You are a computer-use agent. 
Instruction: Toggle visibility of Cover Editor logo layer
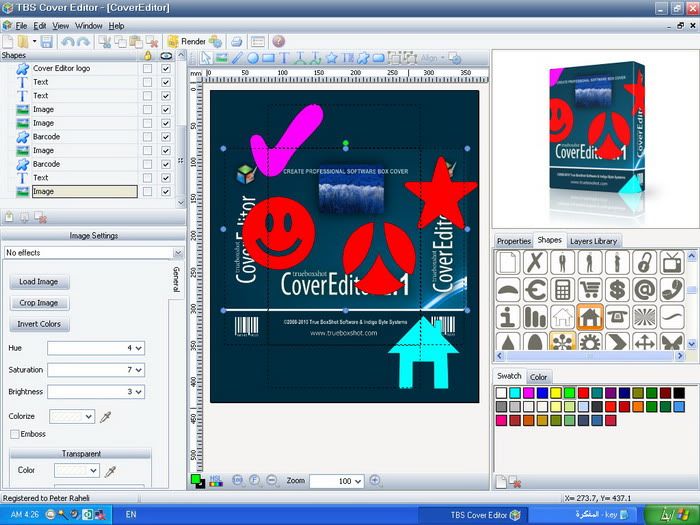pos(166,69)
